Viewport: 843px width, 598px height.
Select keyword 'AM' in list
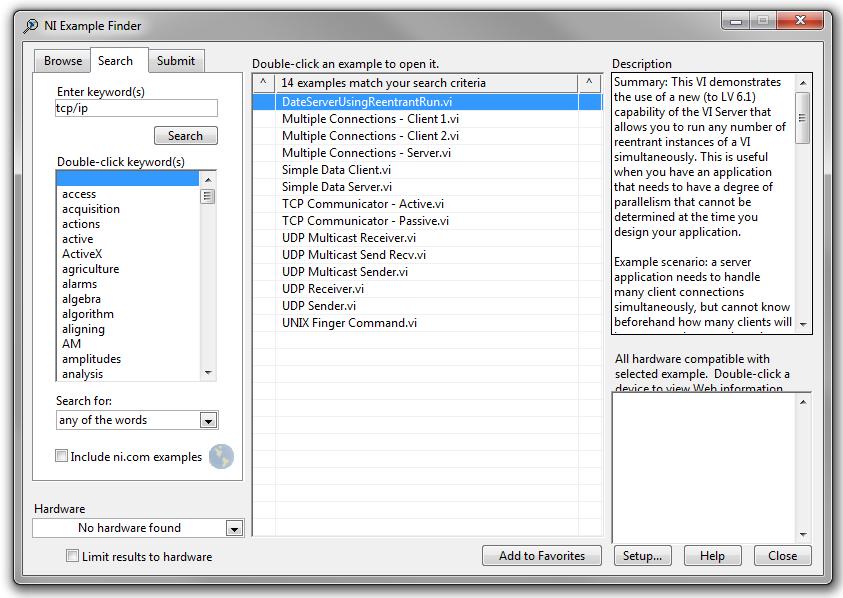coord(128,344)
